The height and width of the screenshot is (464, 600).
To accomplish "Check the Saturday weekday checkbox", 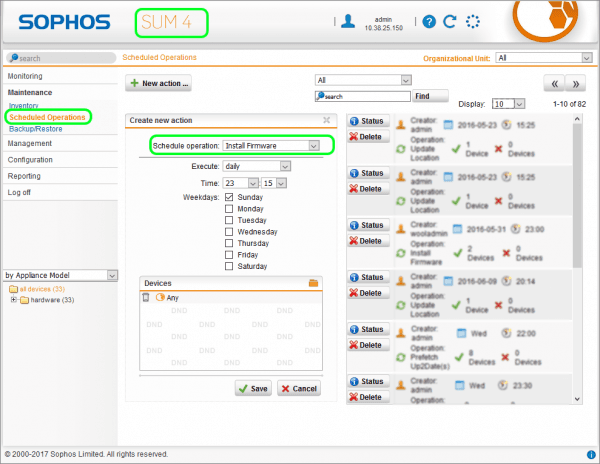I will point(229,266).
